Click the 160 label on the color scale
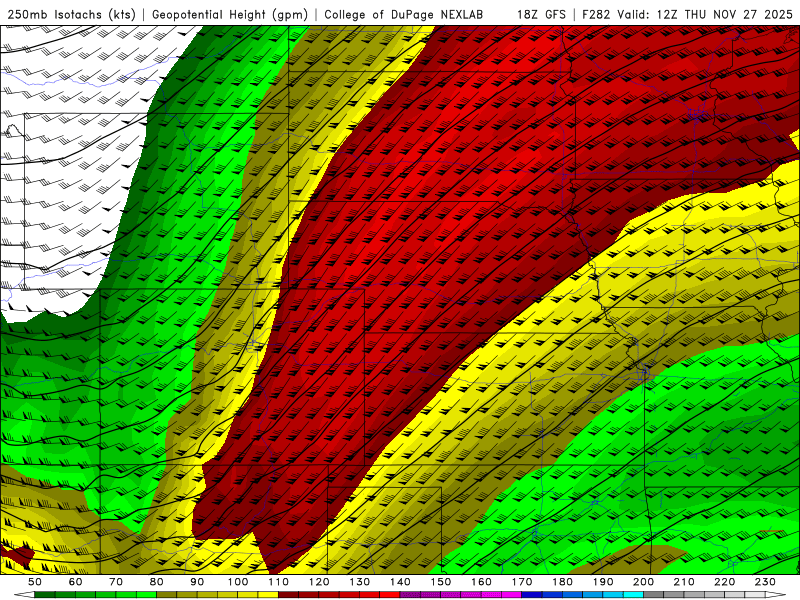 click(x=481, y=582)
